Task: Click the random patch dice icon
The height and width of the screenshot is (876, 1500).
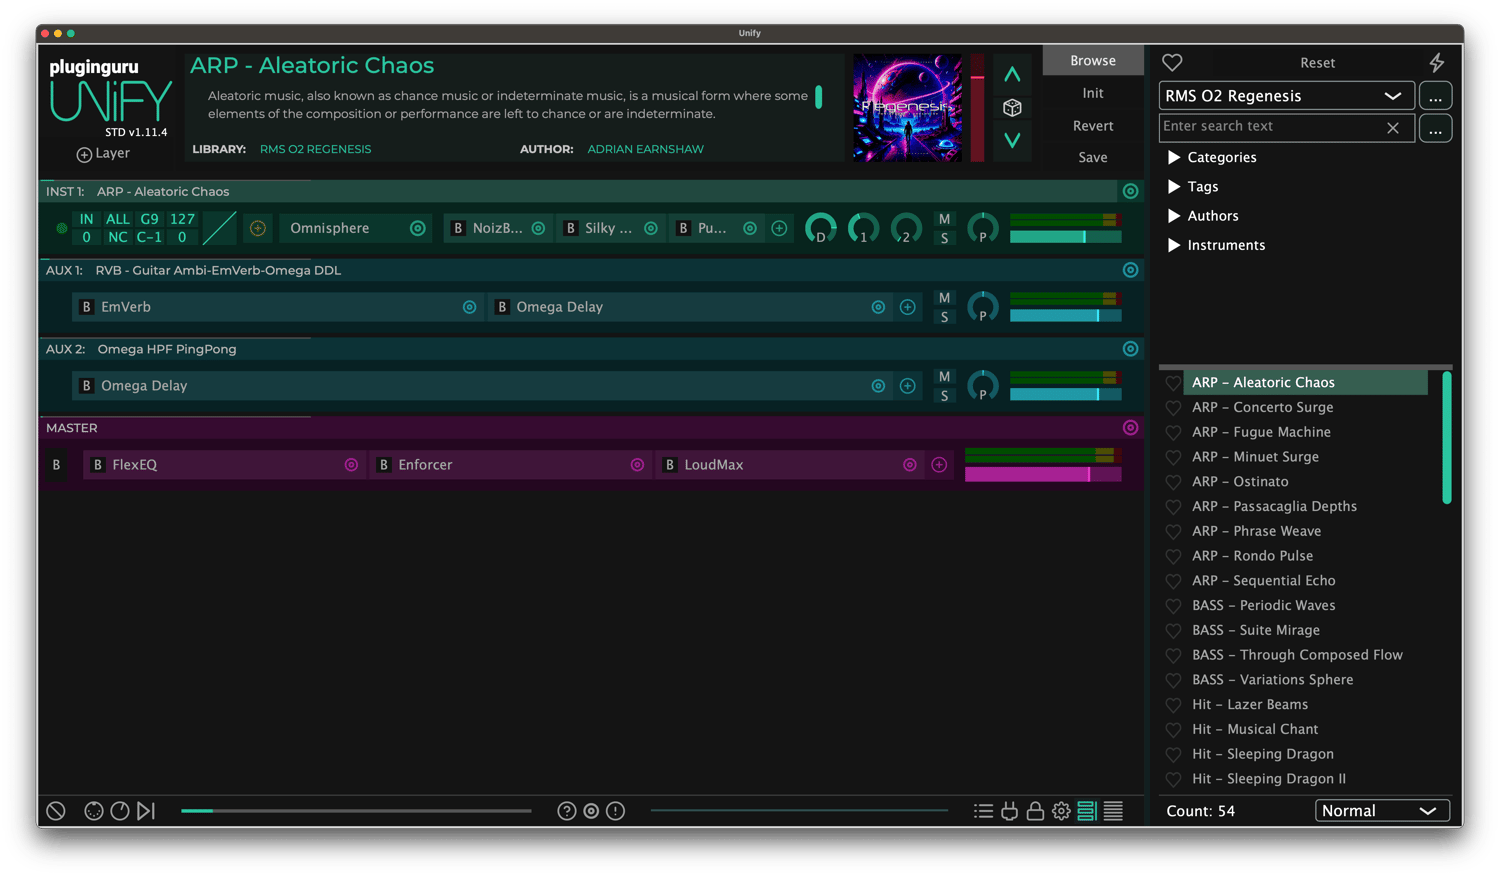Action: click(x=1012, y=108)
